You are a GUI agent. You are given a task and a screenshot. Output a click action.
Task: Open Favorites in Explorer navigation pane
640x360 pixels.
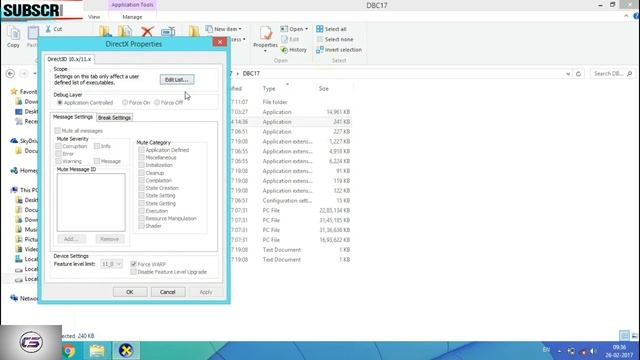coord(24,91)
